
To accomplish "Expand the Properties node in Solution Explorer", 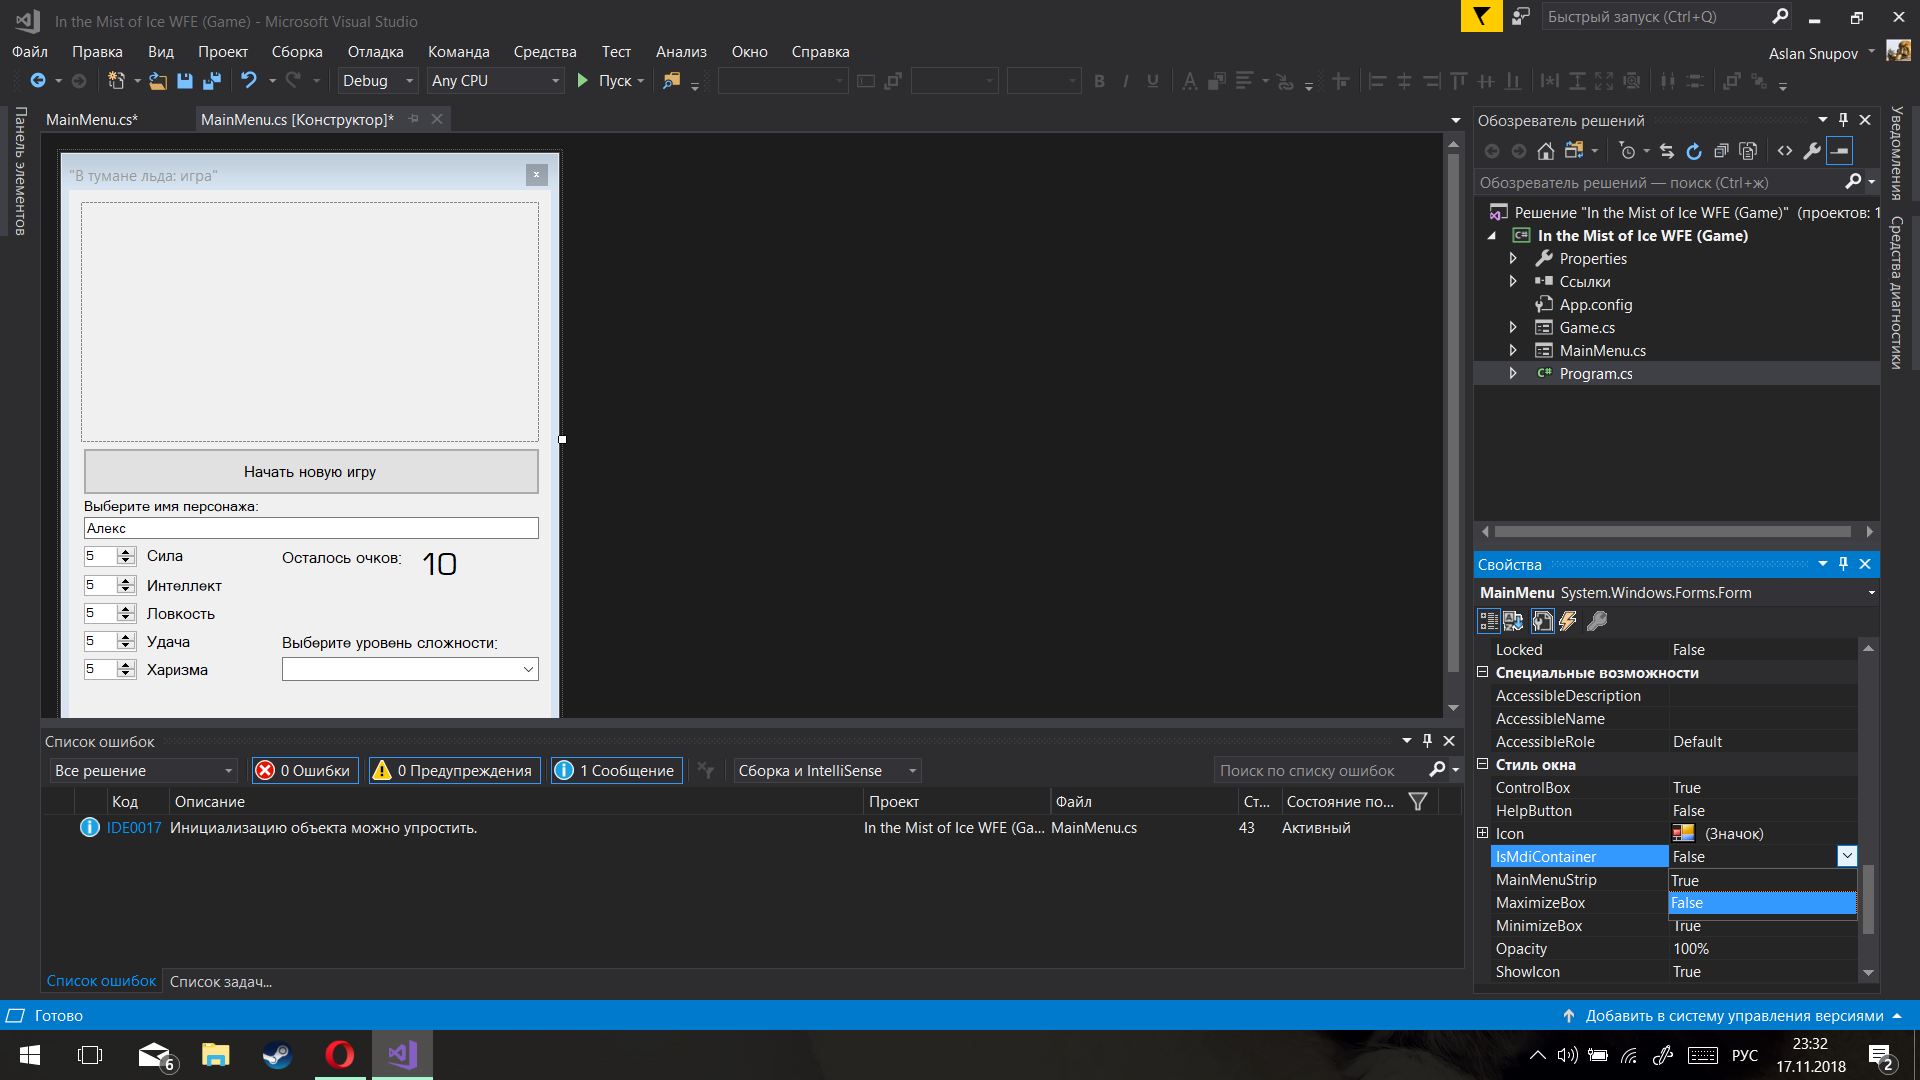I will tap(1513, 258).
